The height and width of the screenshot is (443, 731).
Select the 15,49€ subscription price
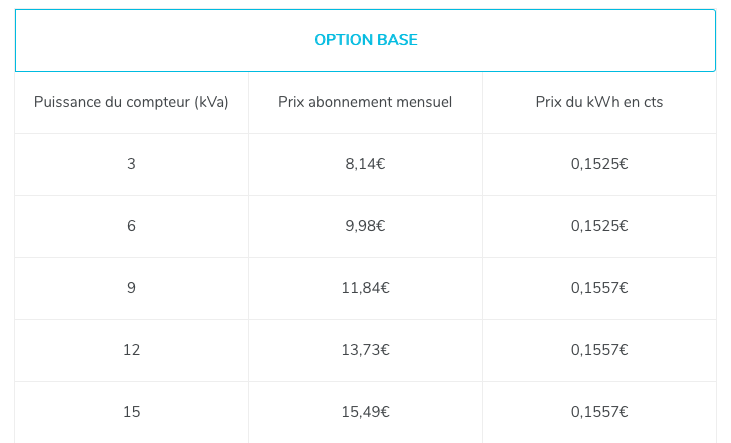pyautogui.click(x=366, y=412)
